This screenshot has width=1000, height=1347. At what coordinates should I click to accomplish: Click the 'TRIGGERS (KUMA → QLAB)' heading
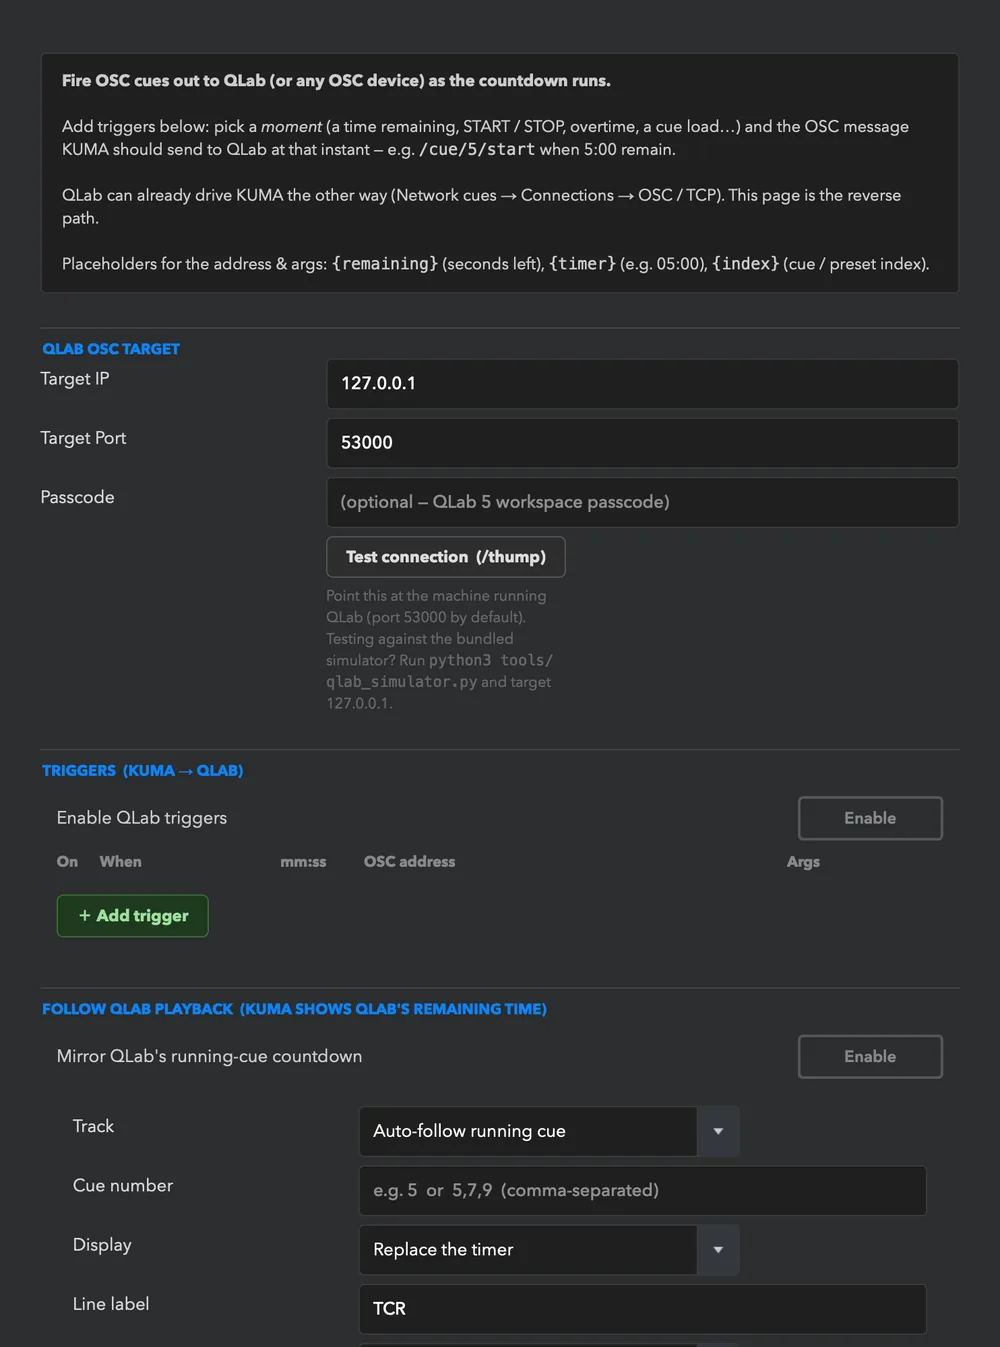143,771
